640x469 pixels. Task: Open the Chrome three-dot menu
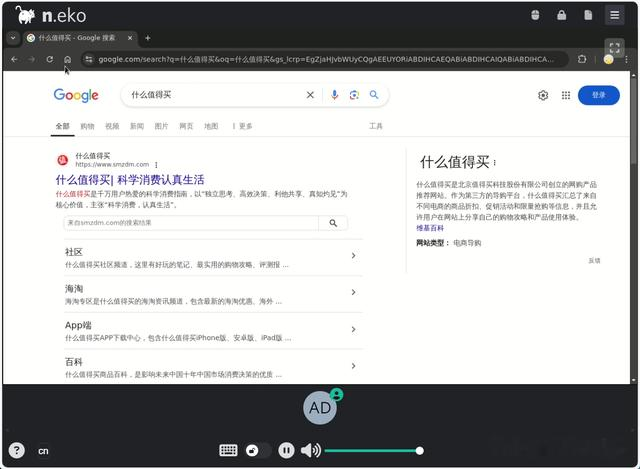coord(627,60)
